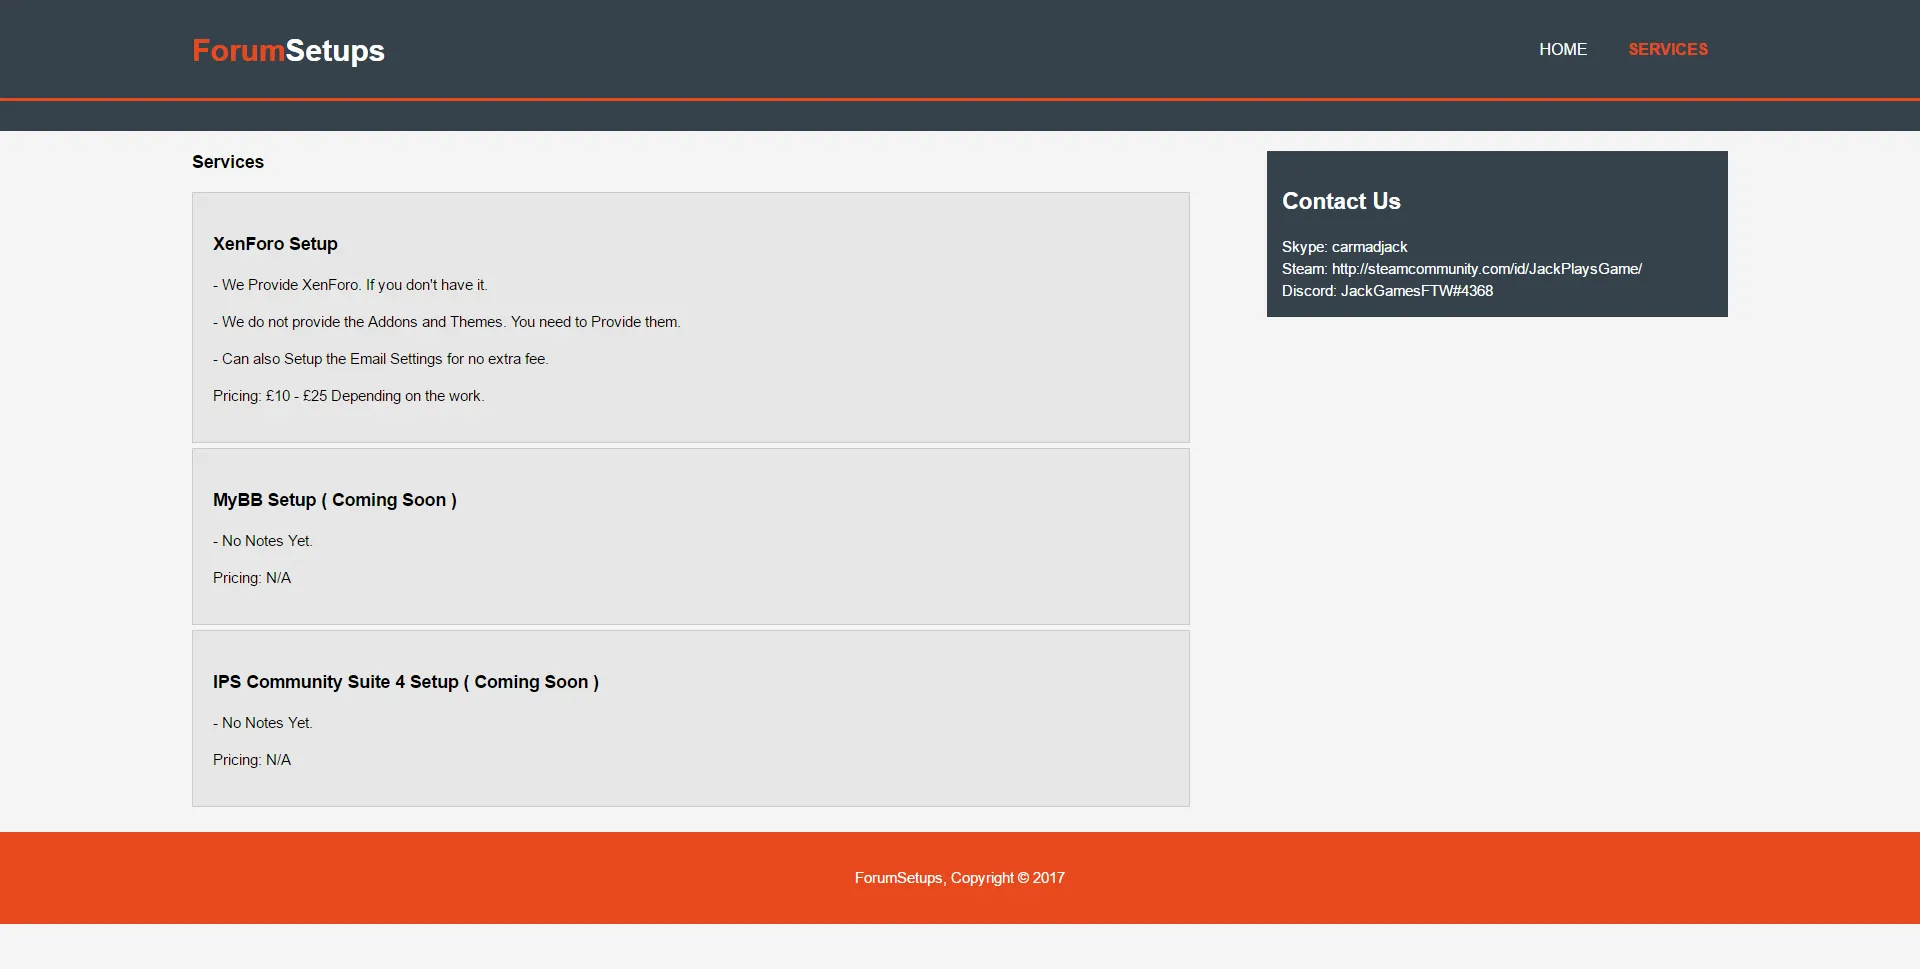The height and width of the screenshot is (969, 1920).
Task: Select the MyBB Setup ( Coming Soon ) heading
Action: pos(334,500)
